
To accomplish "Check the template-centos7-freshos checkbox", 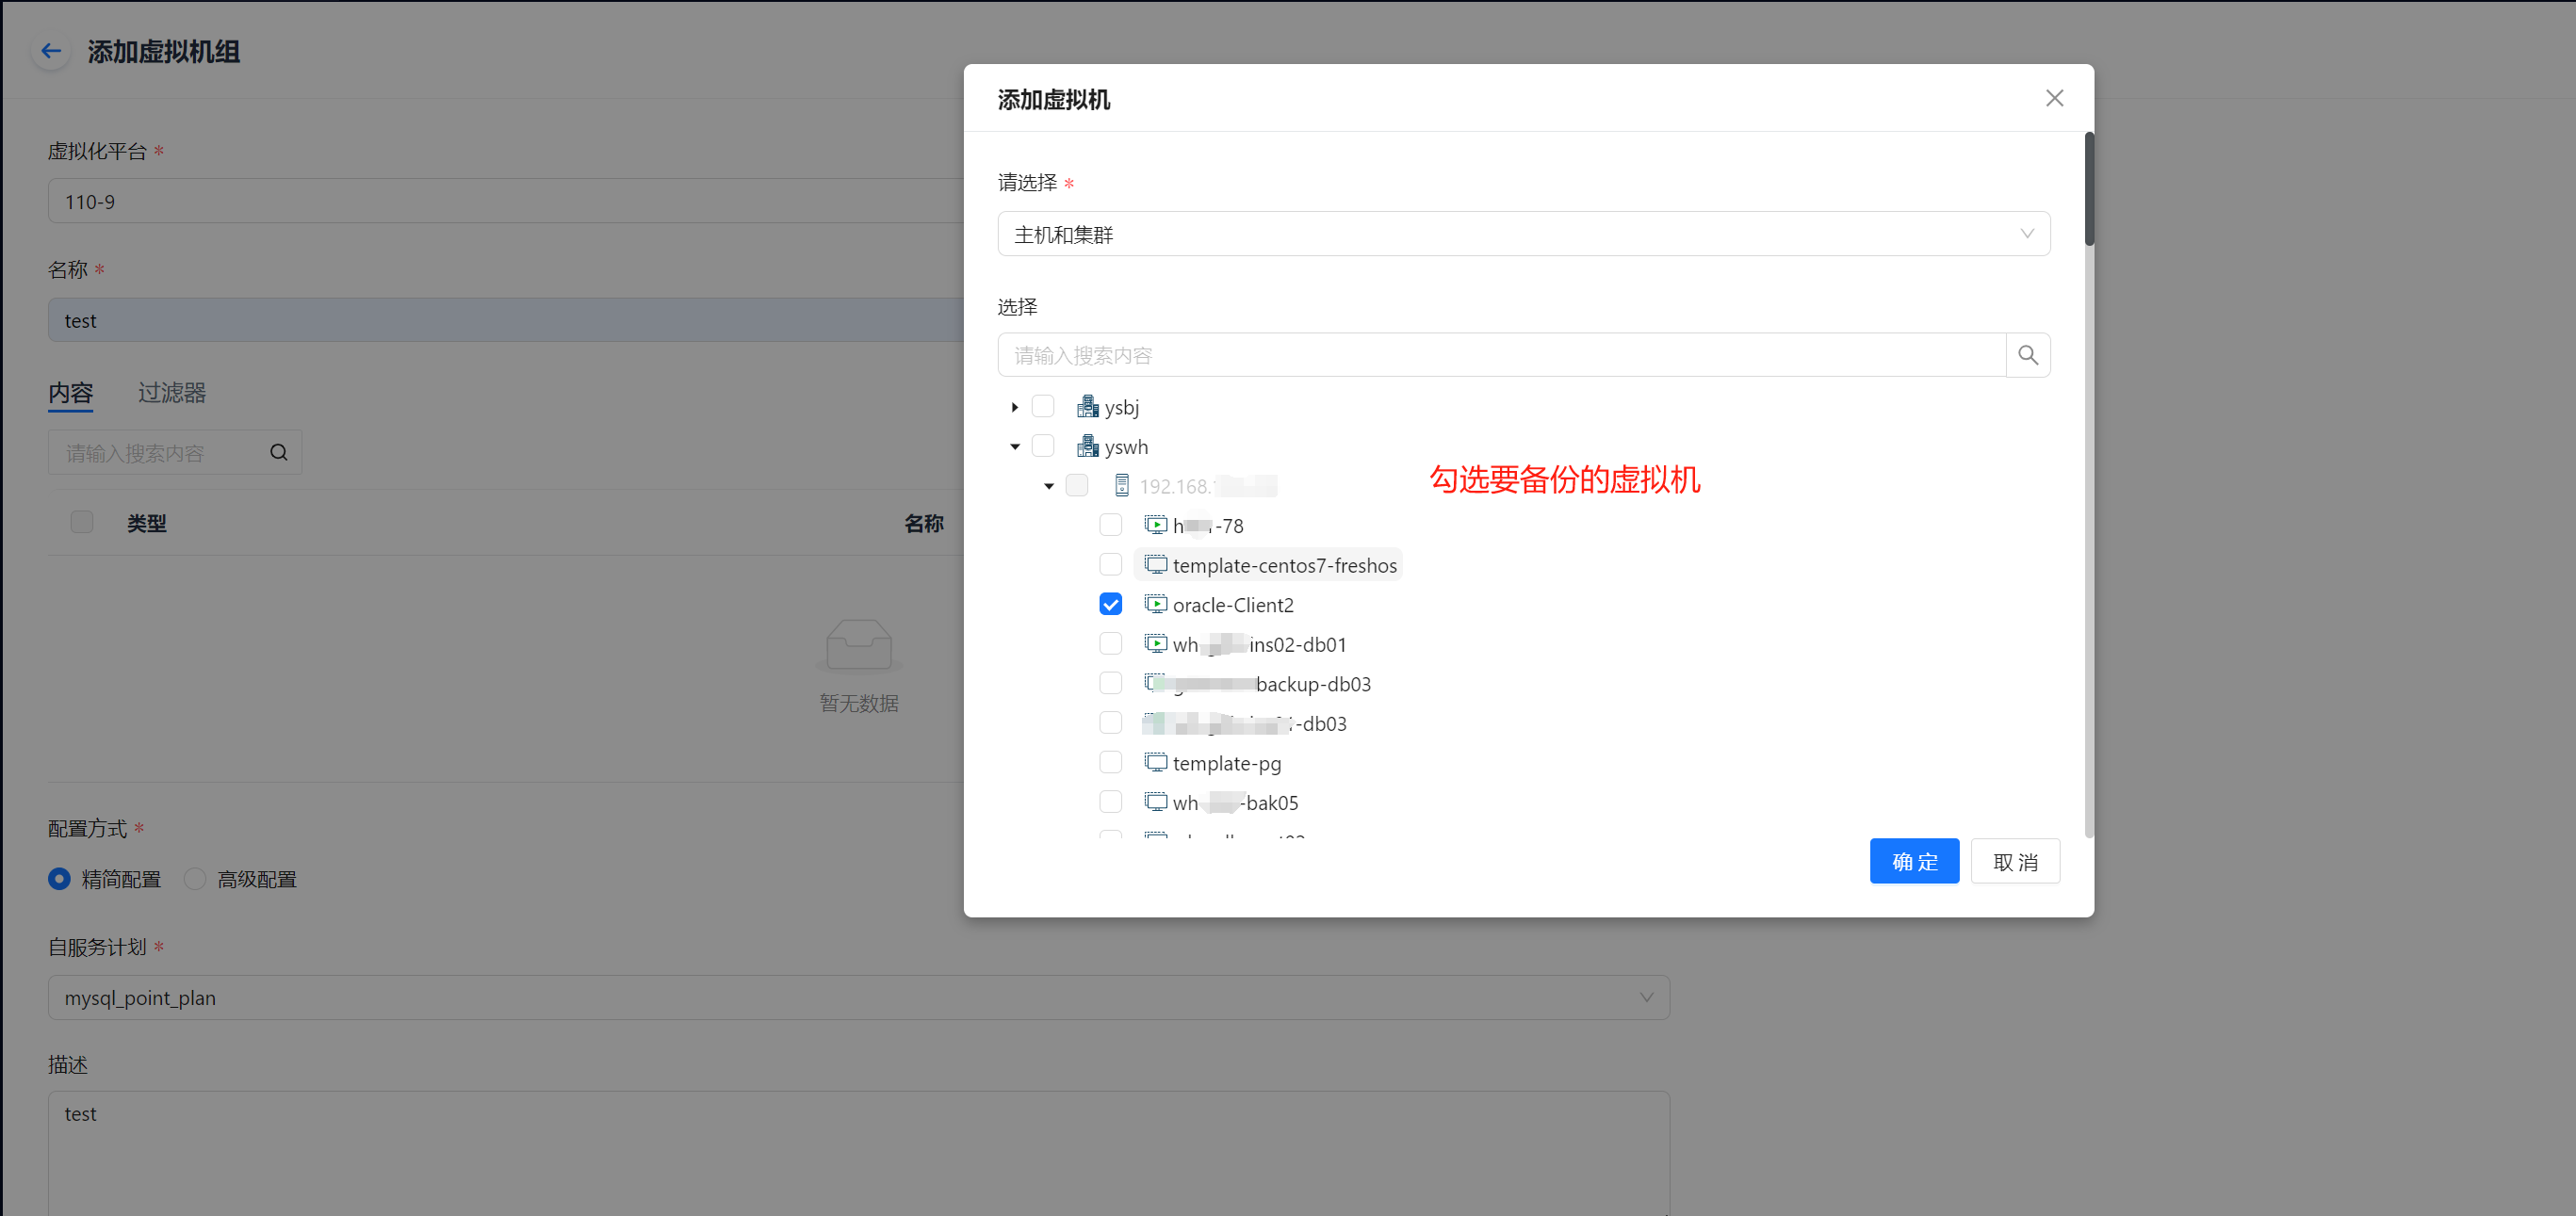I will [x=1110, y=565].
